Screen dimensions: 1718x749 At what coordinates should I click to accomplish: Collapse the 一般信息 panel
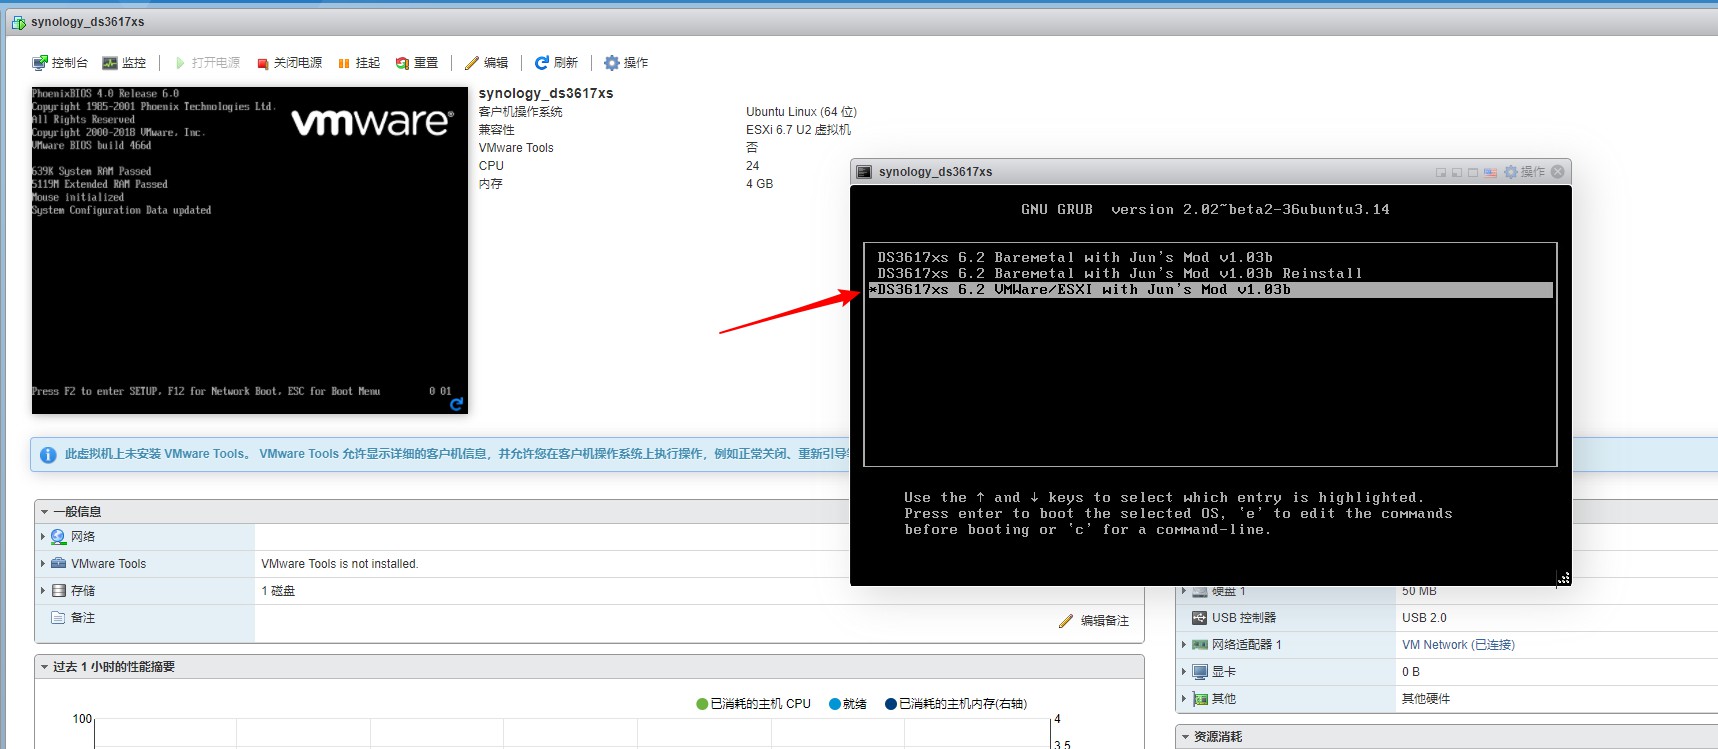(45, 512)
